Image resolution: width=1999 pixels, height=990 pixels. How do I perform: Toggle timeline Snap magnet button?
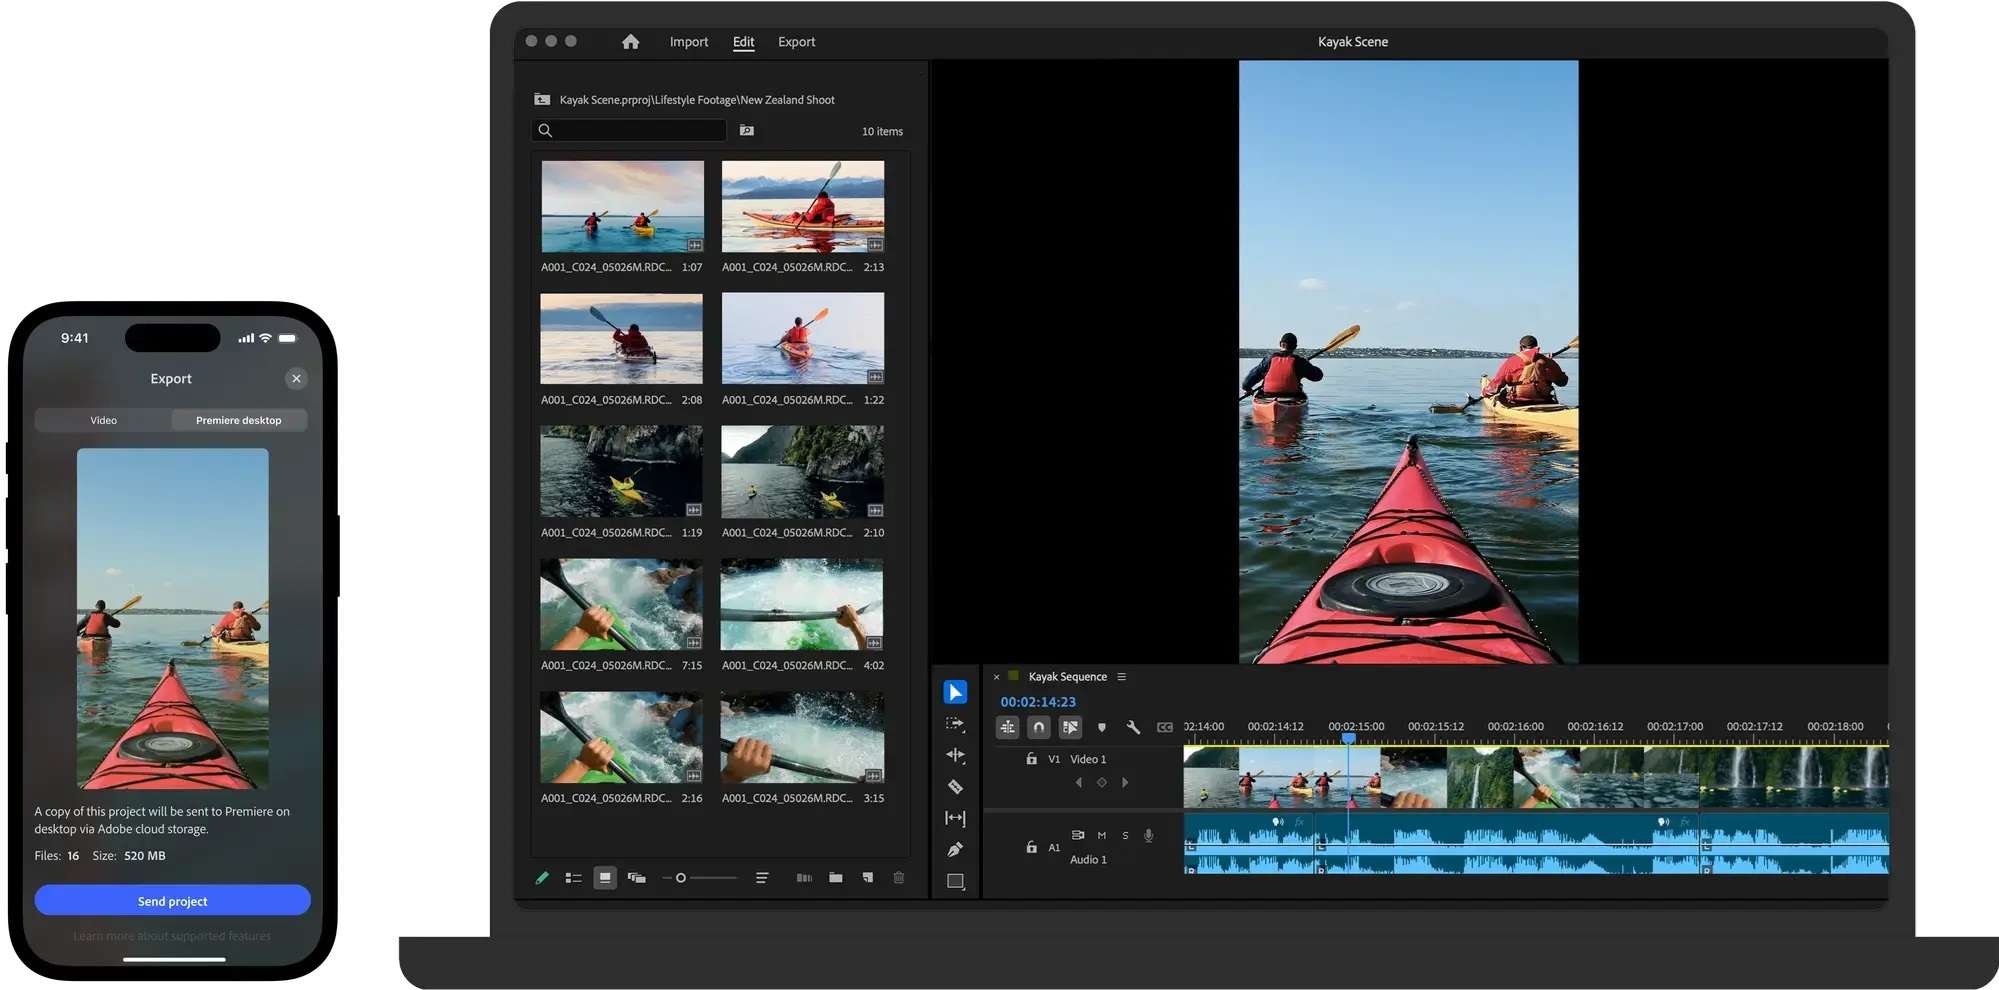tap(1039, 727)
